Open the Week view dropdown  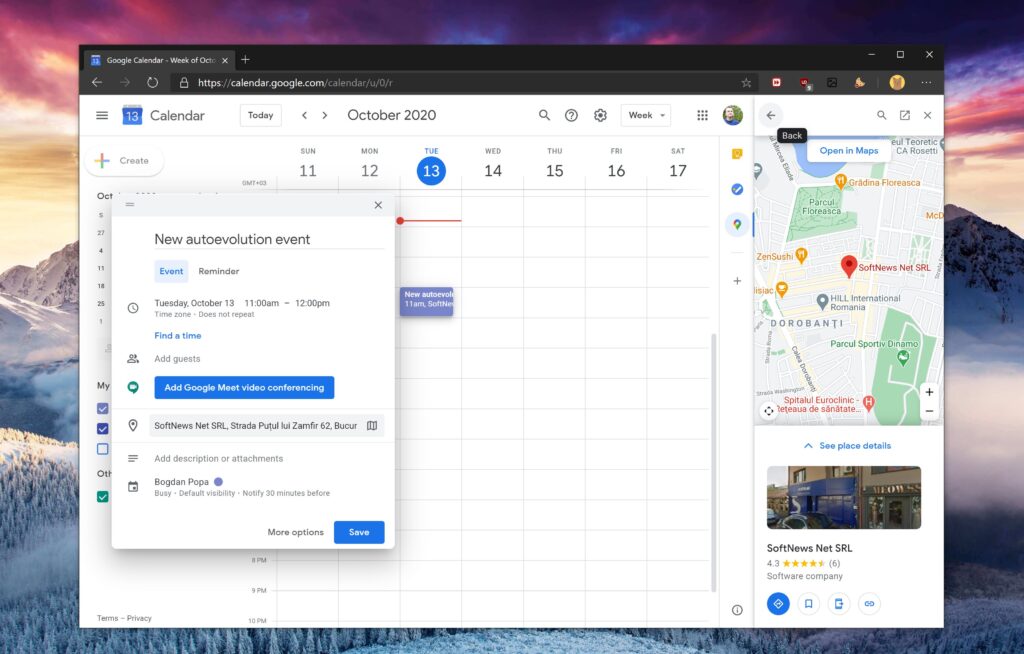click(x=645, y=115)
